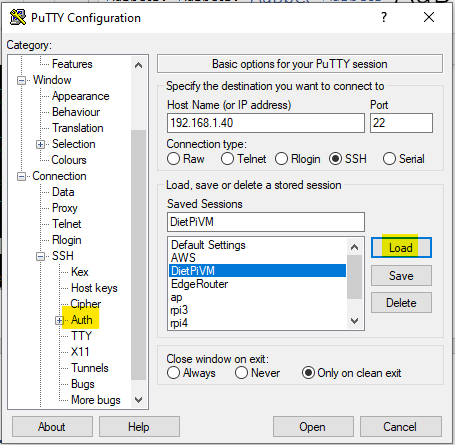Click the Host Name input field
The width and height of the screenshot is (455, 445).
pos(266,123)
